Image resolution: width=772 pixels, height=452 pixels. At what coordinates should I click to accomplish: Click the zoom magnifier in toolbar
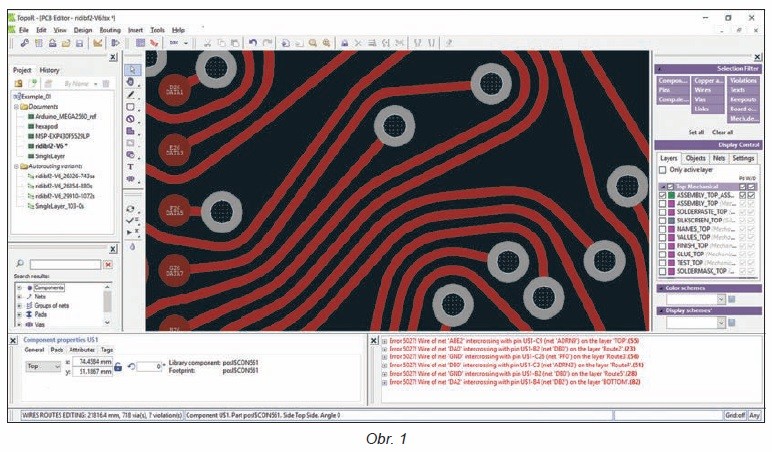312,43
